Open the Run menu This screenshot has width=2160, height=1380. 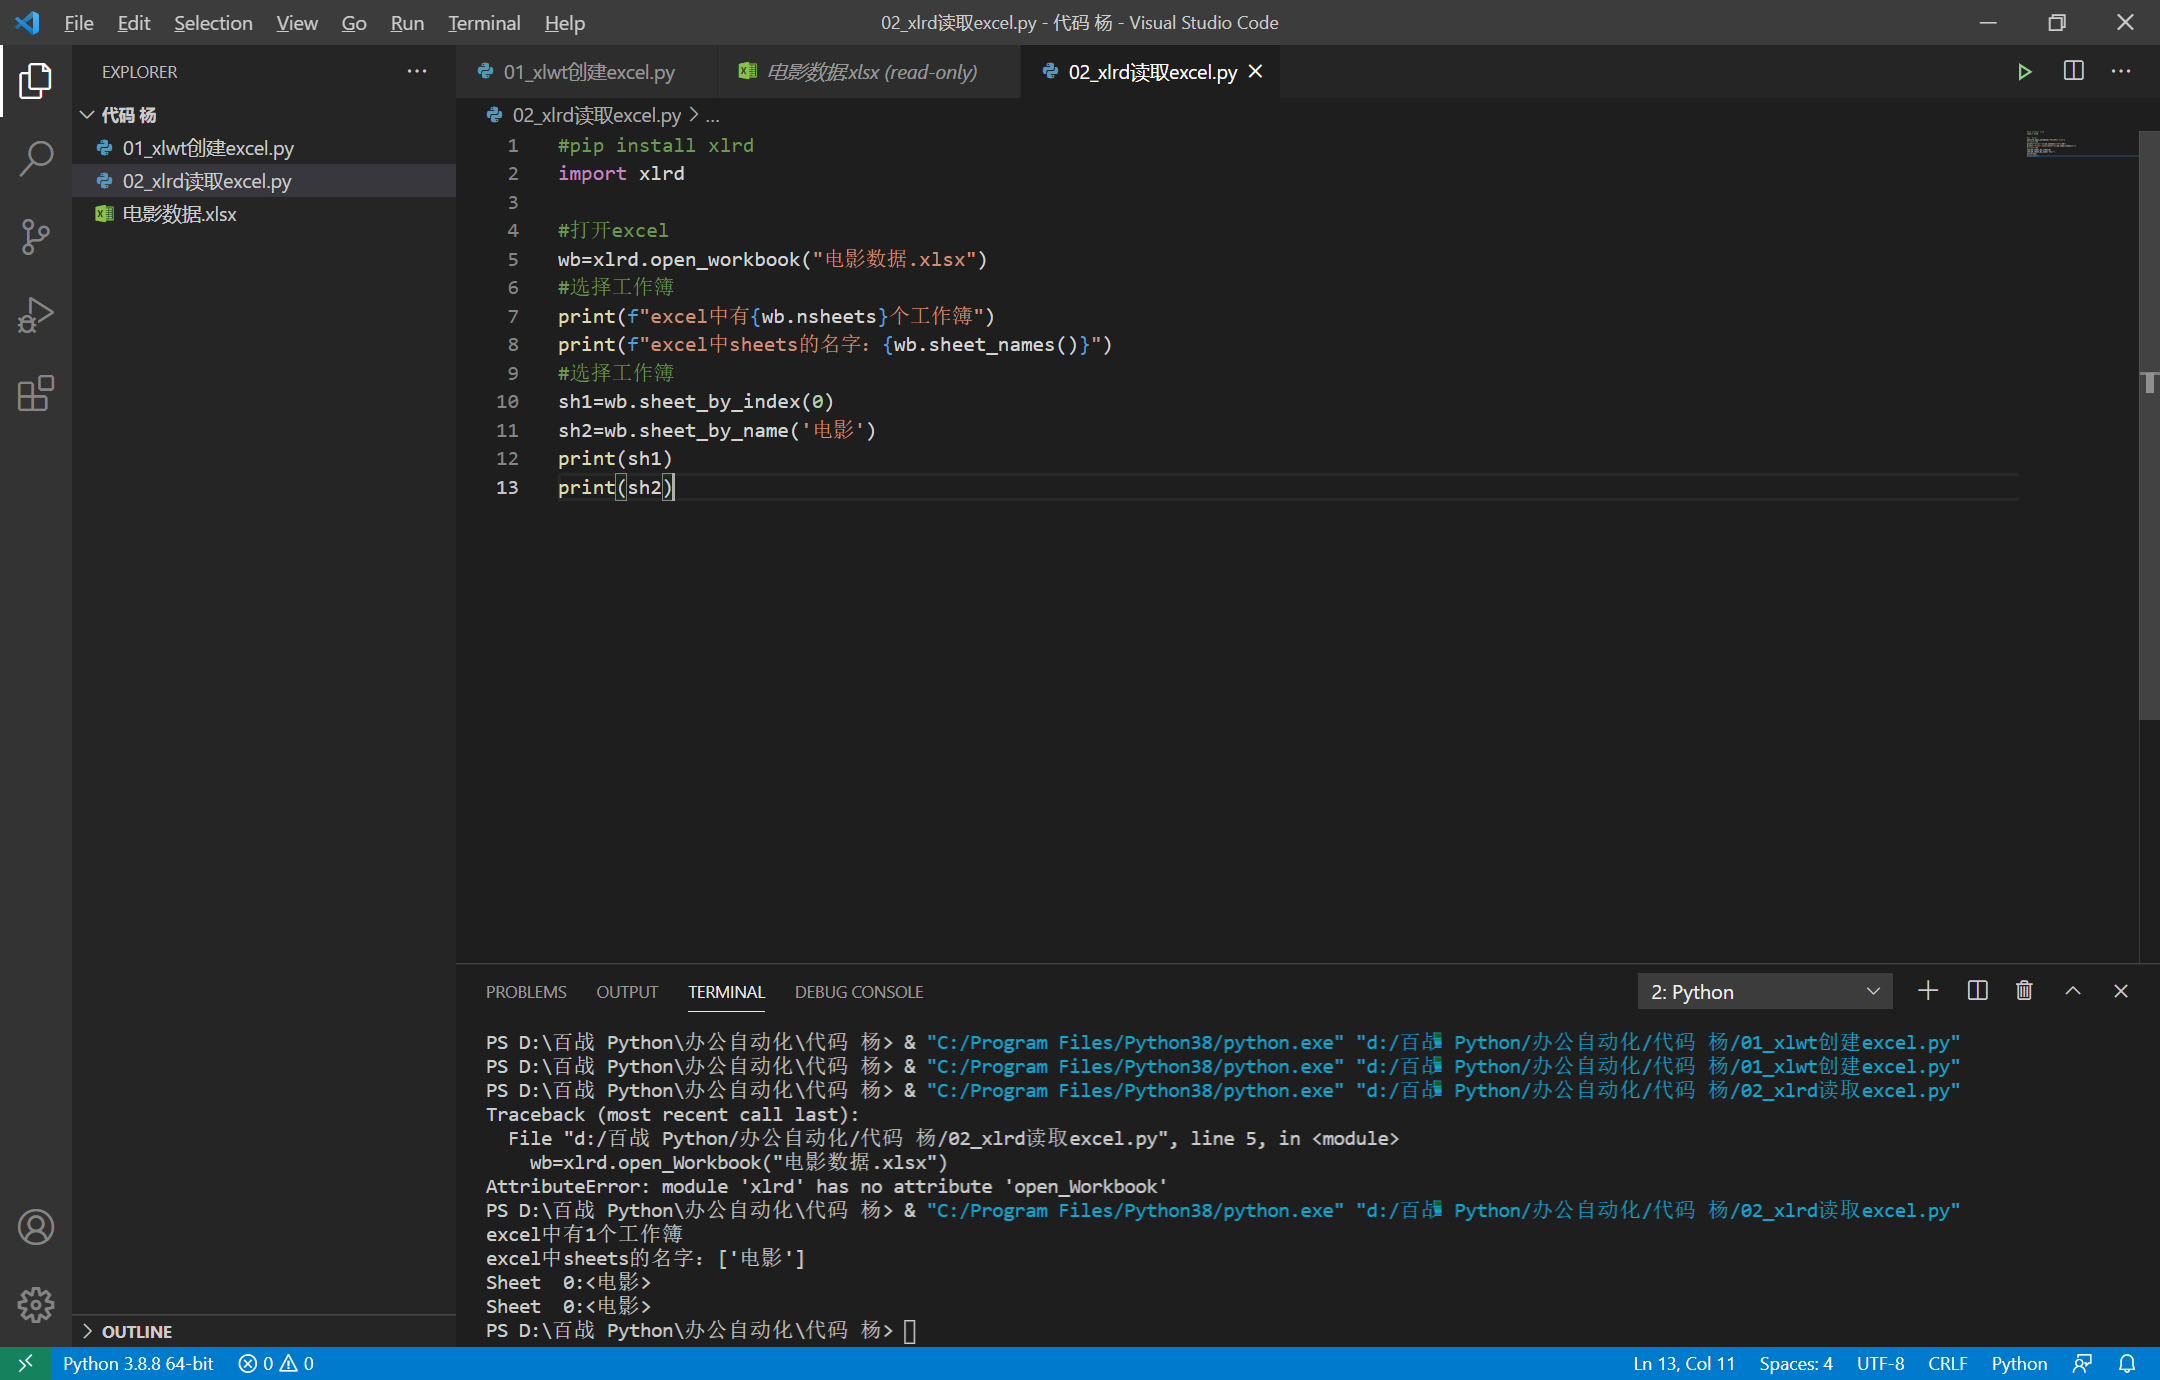coord(407,22)
